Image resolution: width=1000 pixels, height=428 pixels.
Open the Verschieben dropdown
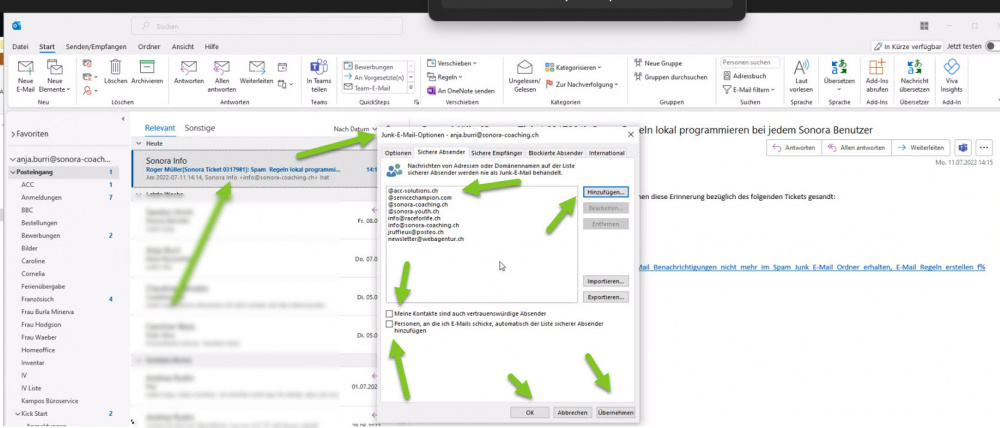(x=452, y=63)
